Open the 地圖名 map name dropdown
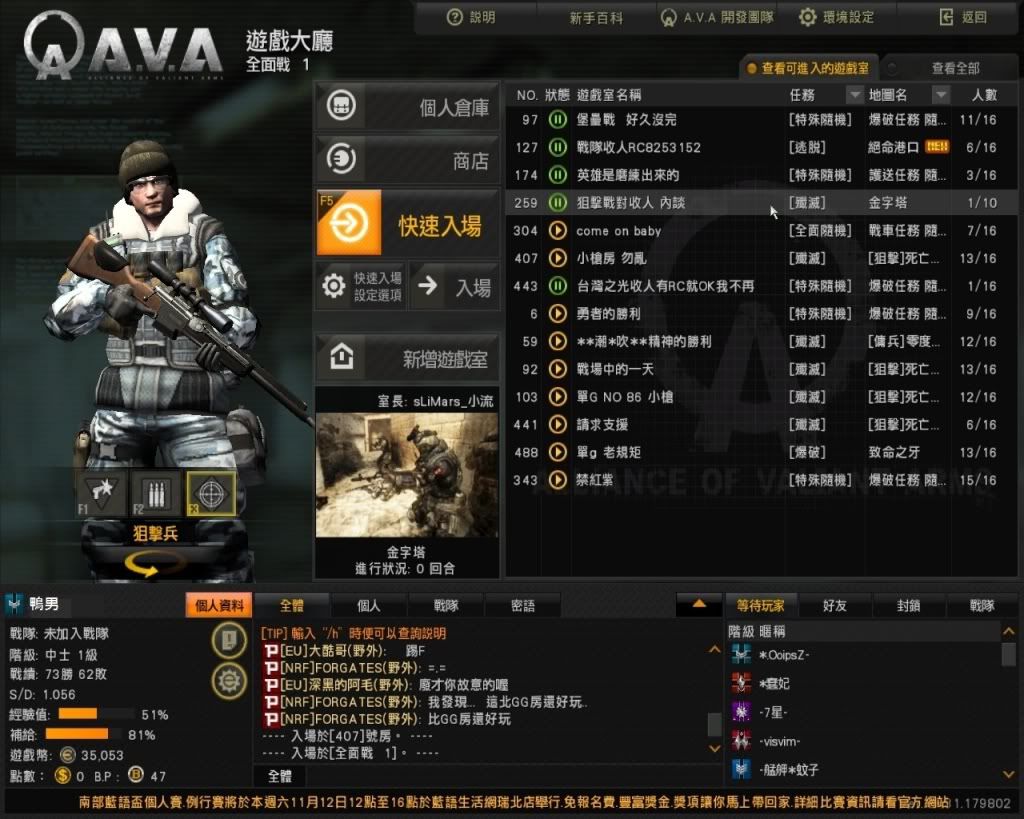1024x819 pixels. [940, 95]
